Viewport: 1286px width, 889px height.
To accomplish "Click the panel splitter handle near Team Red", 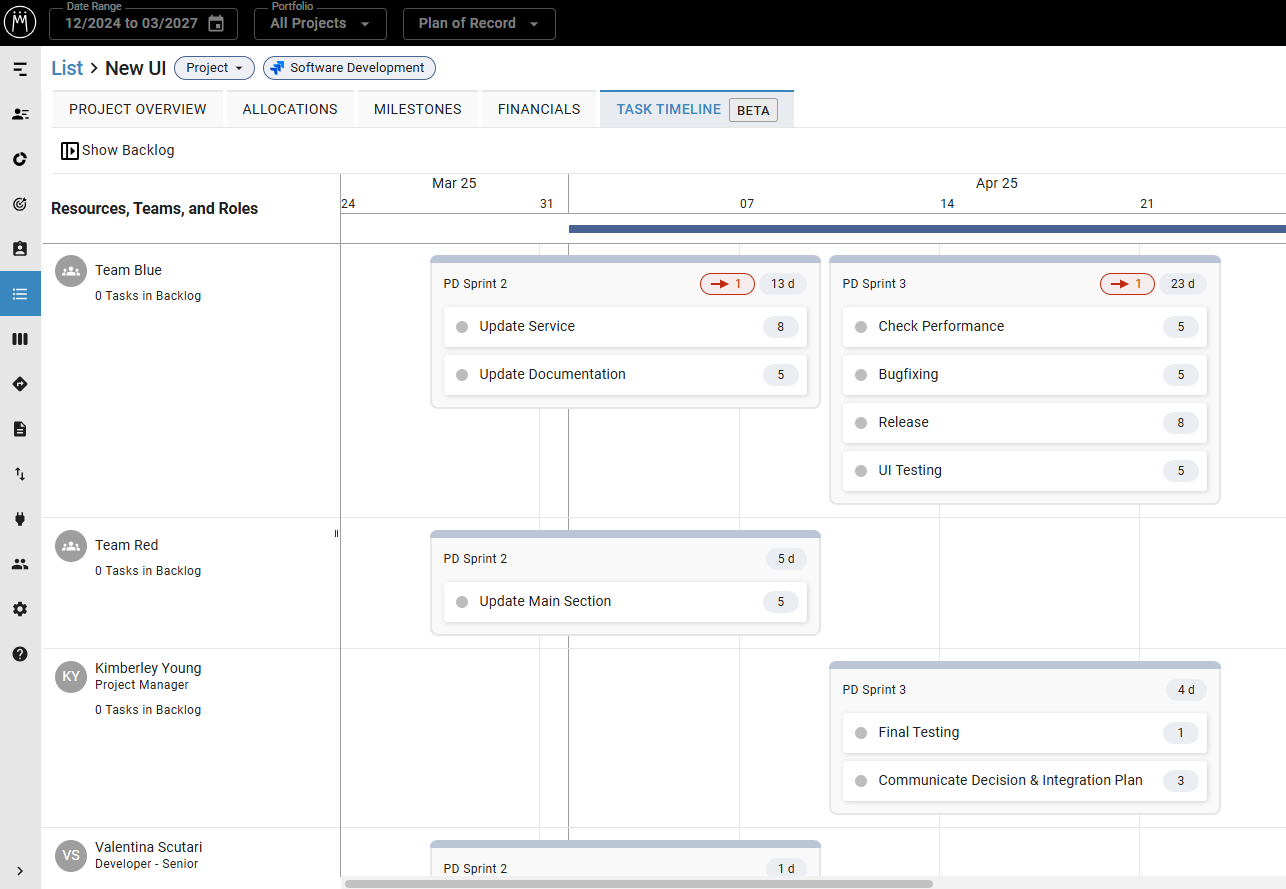I will [336, 534].
